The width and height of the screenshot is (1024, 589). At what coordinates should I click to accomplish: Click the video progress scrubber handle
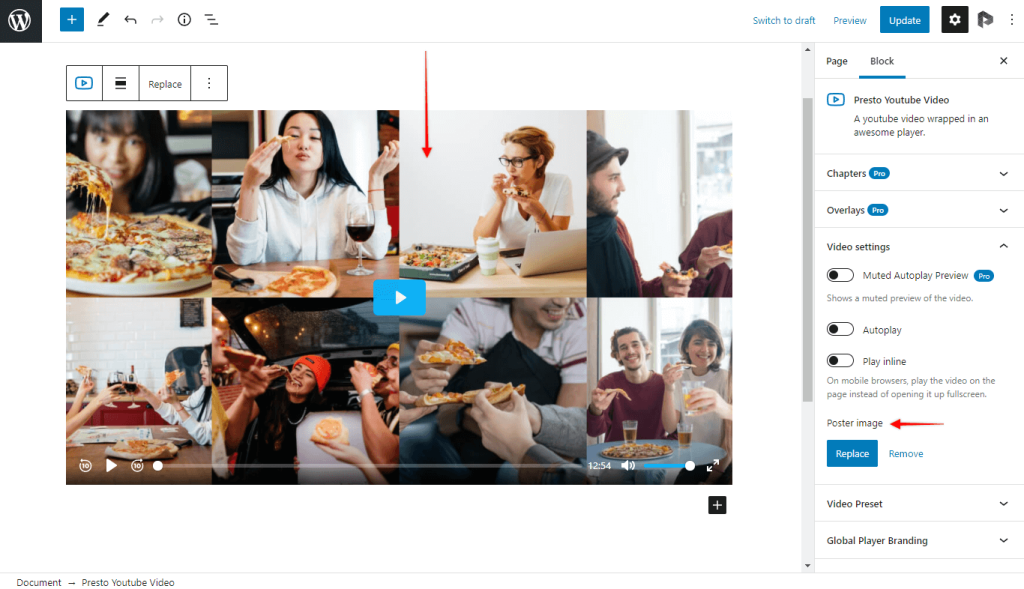tap(157, 466)
